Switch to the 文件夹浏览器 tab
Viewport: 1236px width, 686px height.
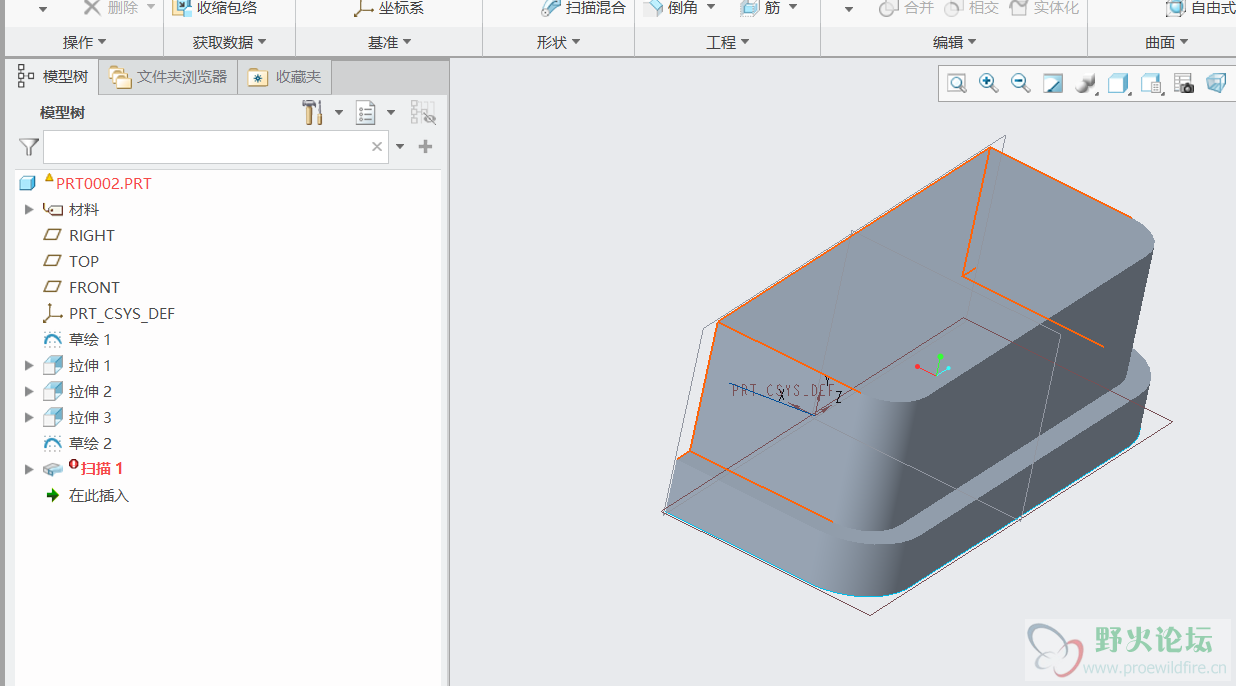pos(169,77)
